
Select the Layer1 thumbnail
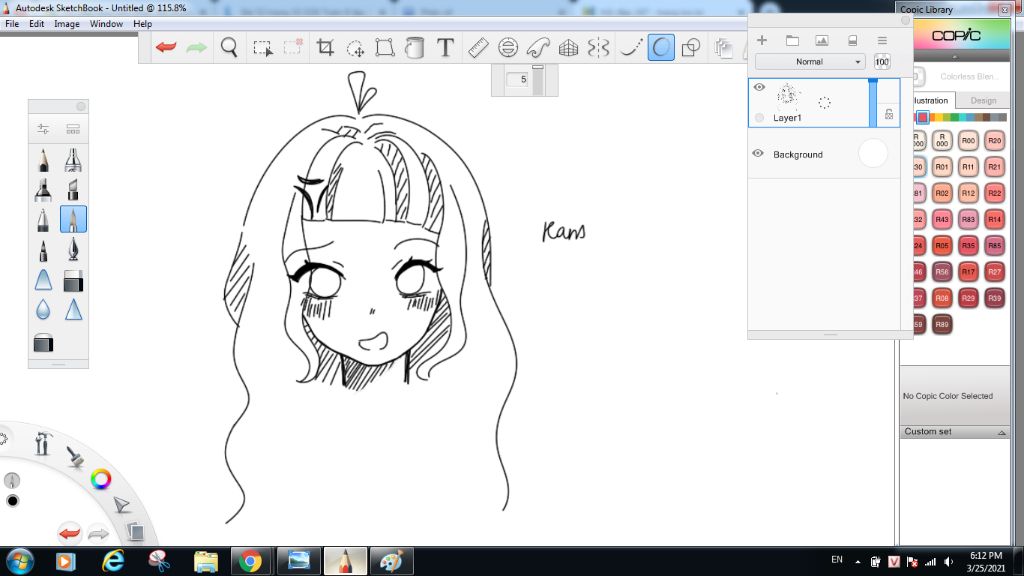pyautogui.click(x=788, y=95)
